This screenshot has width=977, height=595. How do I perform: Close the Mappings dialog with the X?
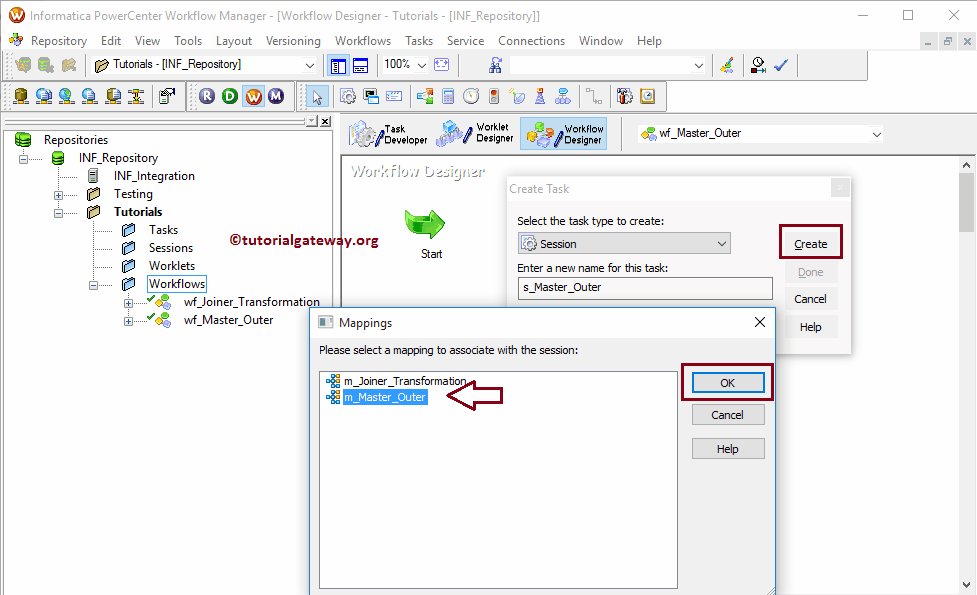point(760,322)
